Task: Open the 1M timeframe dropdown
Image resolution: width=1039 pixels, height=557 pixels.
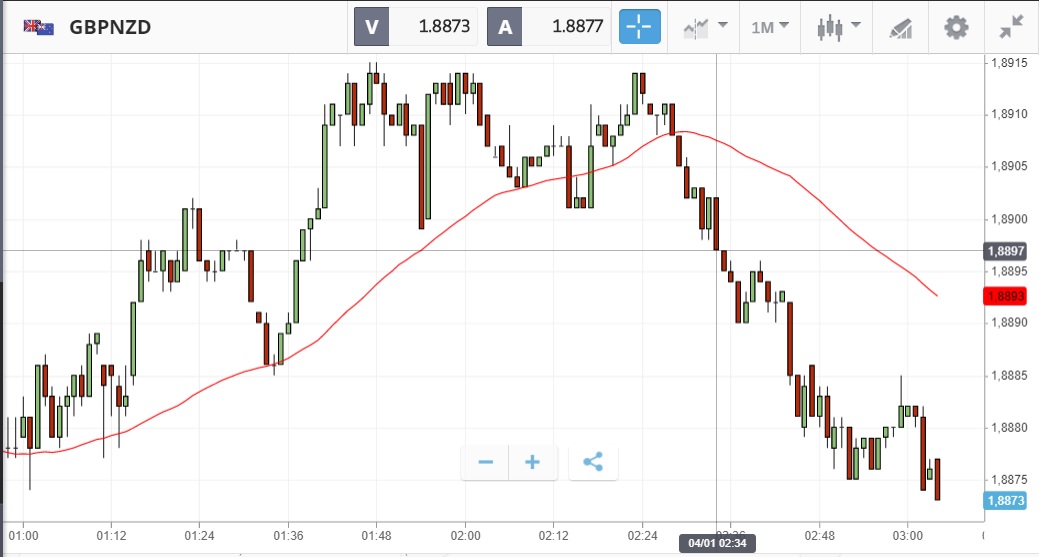Action: pyautogui.click(x=770, y=27)
